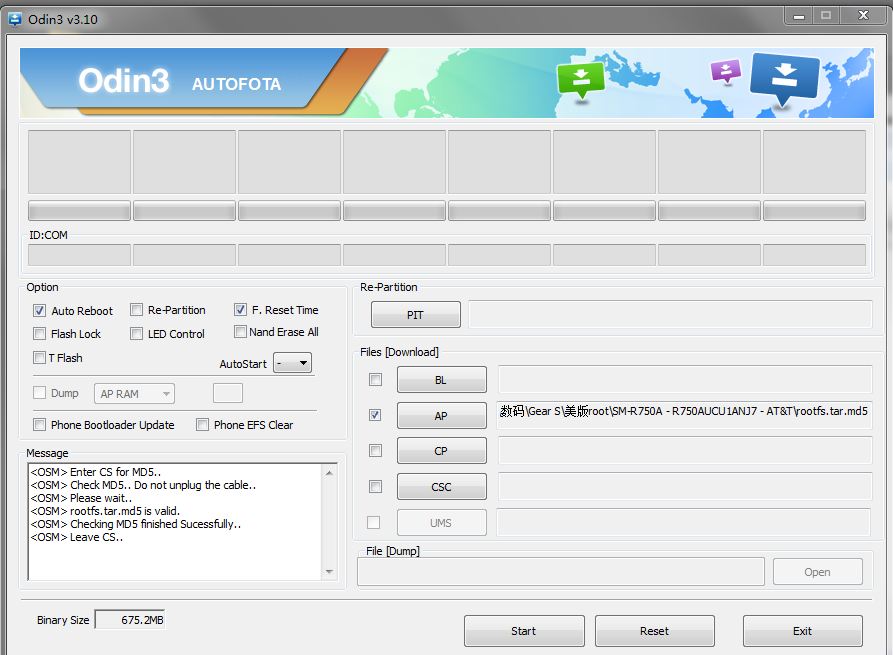Tick the BL file checkbox
The width and height of the screenshot is (893, 655).
point(375,379)
